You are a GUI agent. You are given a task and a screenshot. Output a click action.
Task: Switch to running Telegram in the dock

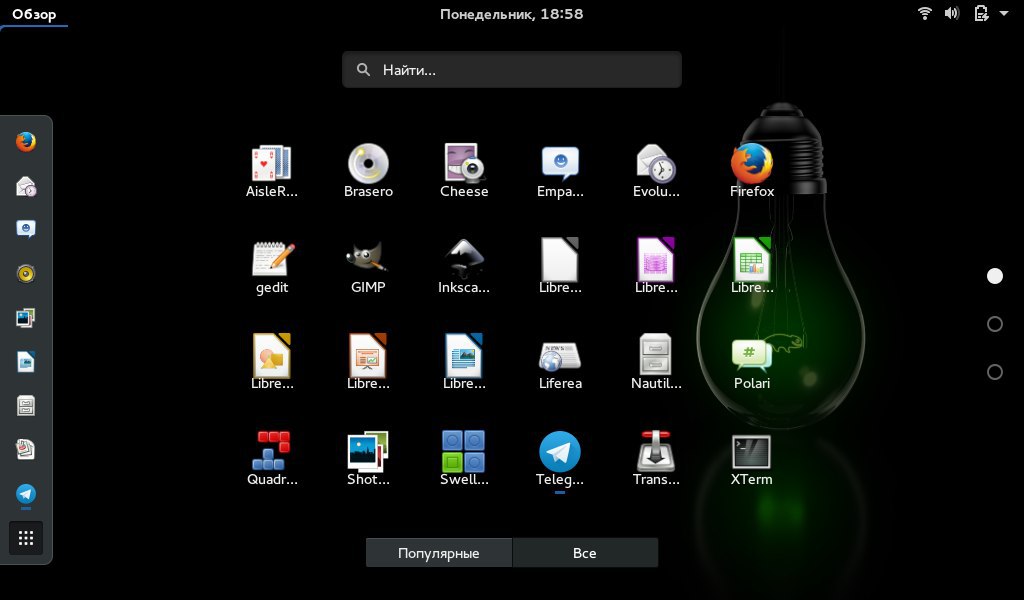[25, 494]
